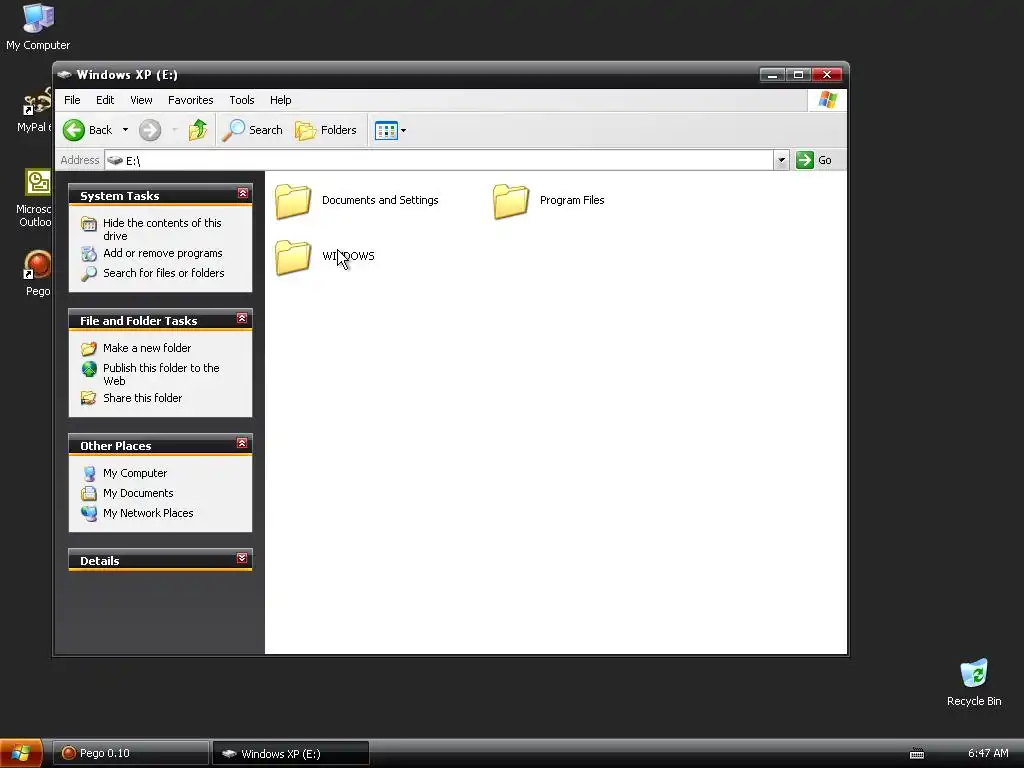1024x768 pixels.
Task: Select the Documents and Settings folder icon
Action: (x=293, y=200)
